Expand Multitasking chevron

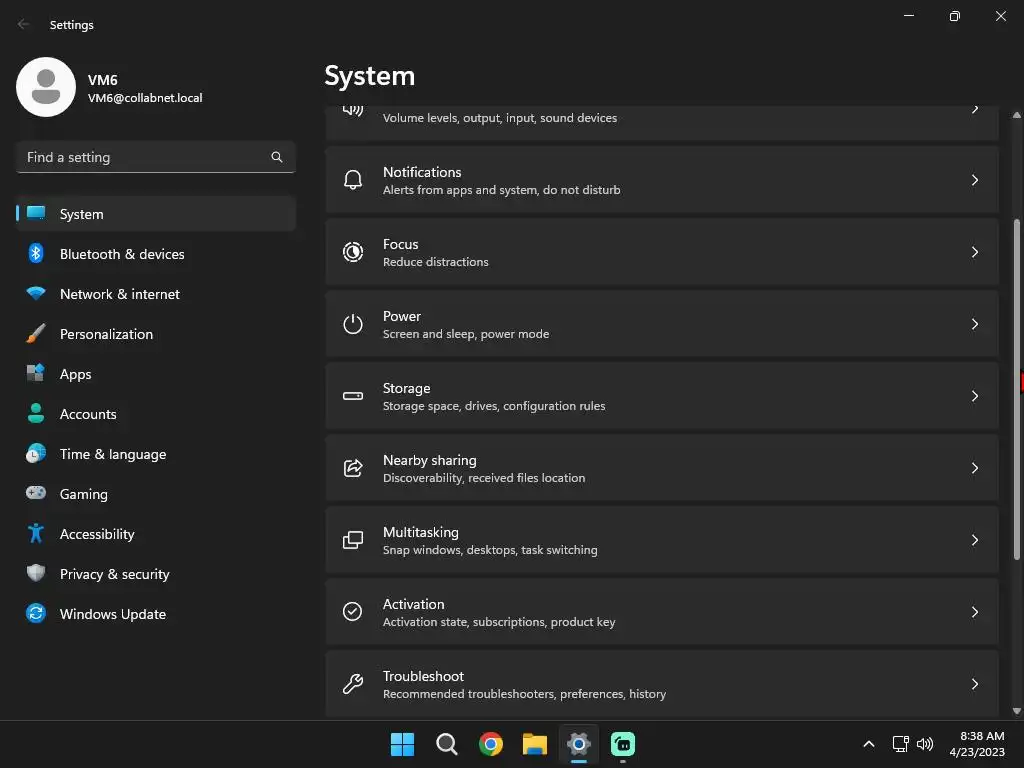[975, 540]
